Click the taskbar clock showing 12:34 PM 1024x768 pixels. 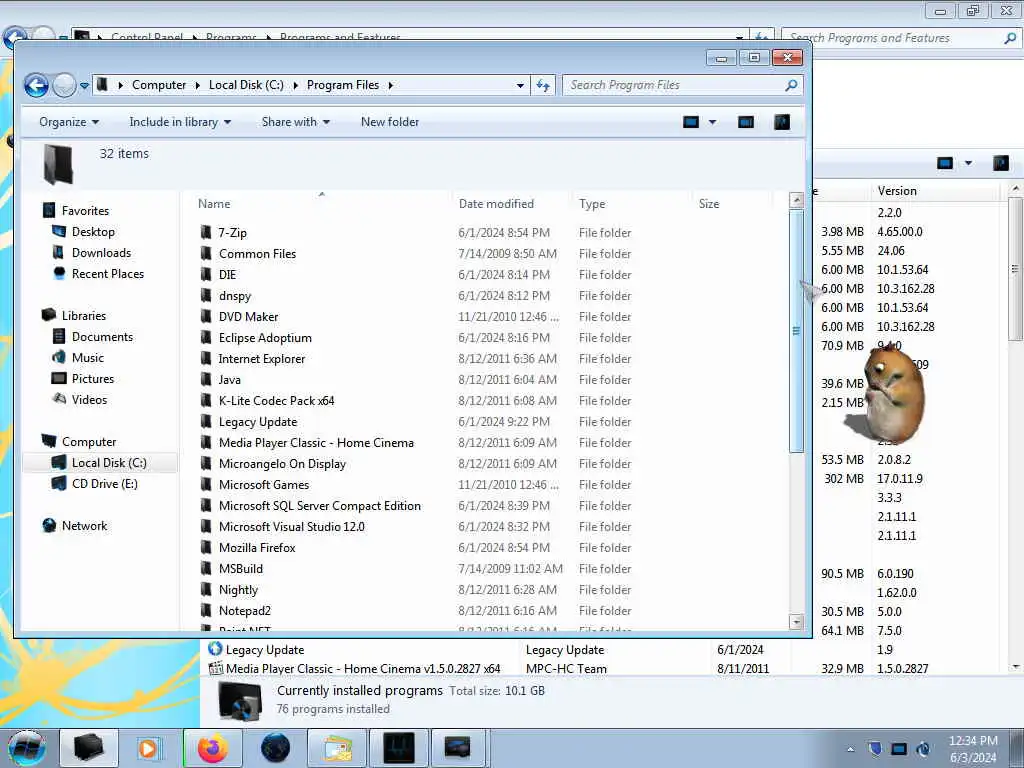(973, 749)
